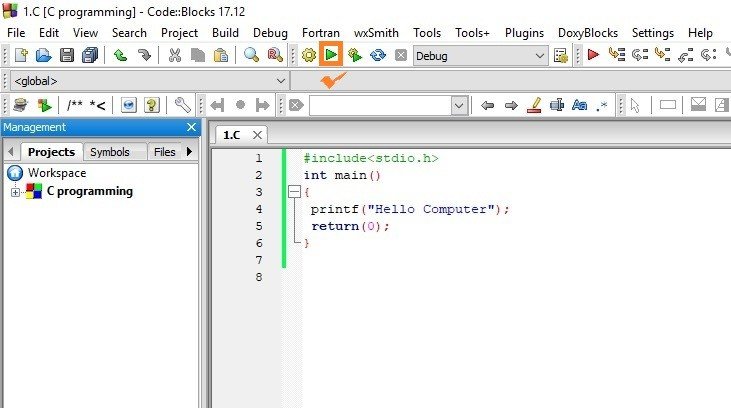Redo the last edit
Screen dimensions: 731x408
click(x=144, y=55)
